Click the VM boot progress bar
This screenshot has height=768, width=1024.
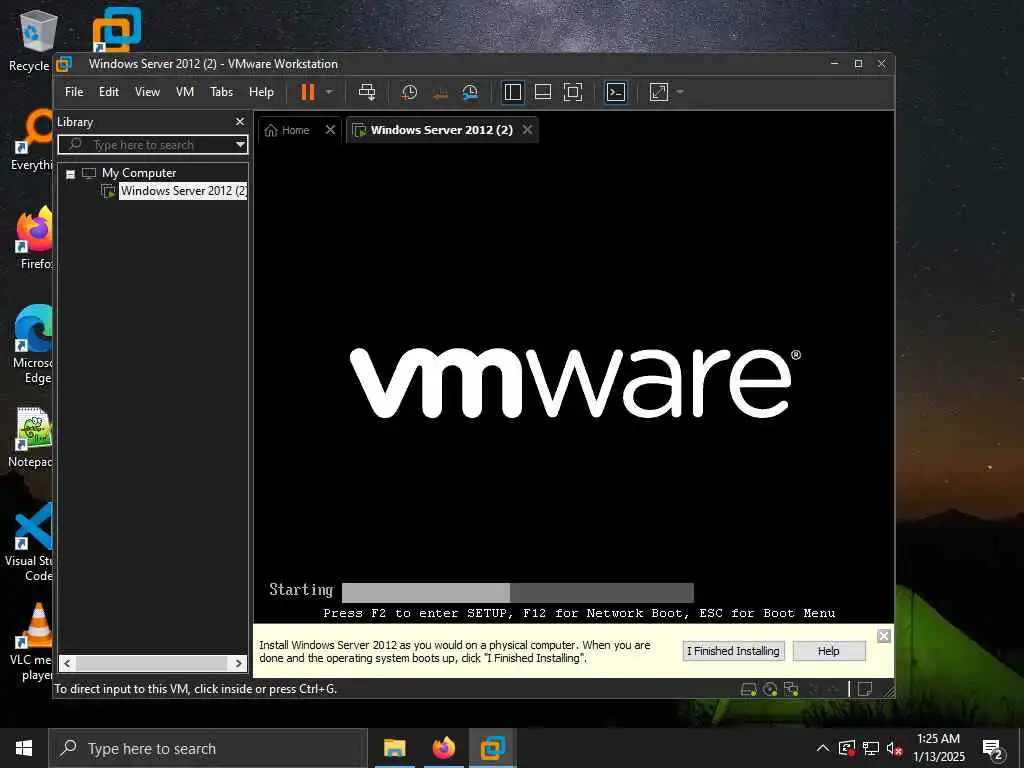click(x=517, y=593)
